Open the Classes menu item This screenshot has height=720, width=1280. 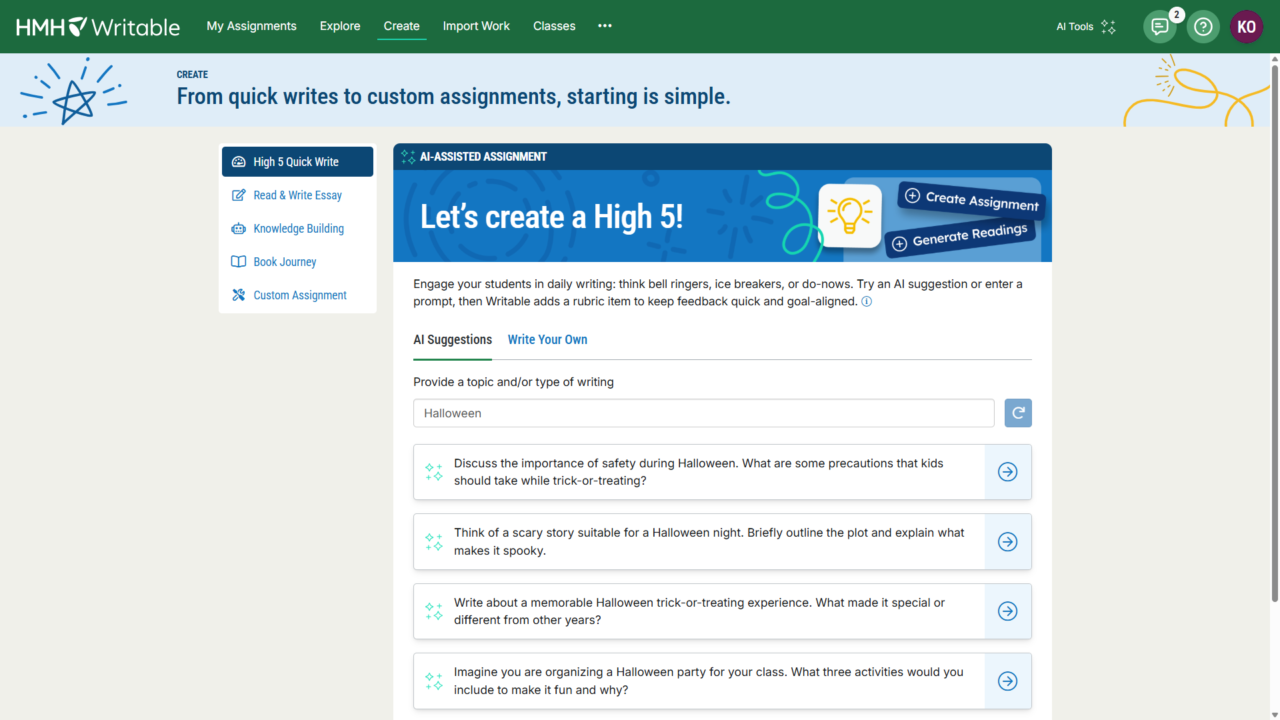click(554, 26)
